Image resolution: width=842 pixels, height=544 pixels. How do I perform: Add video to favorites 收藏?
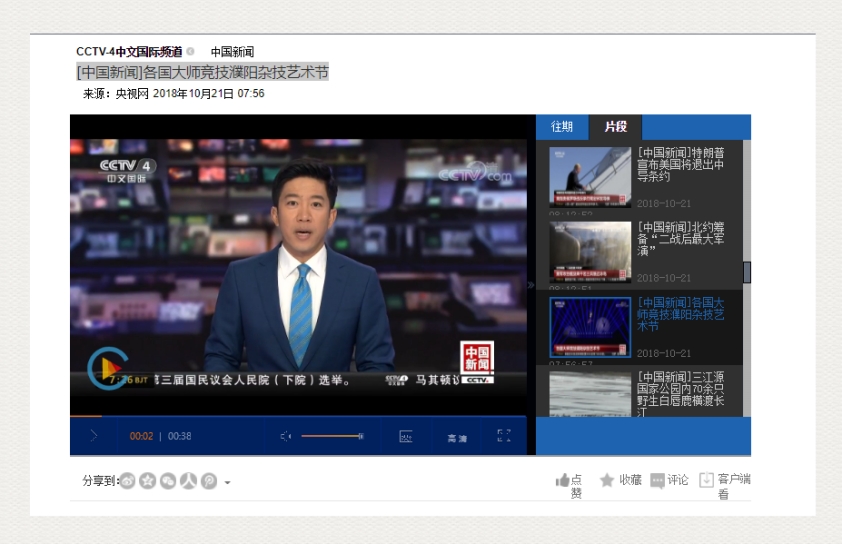tap(620, 480)
